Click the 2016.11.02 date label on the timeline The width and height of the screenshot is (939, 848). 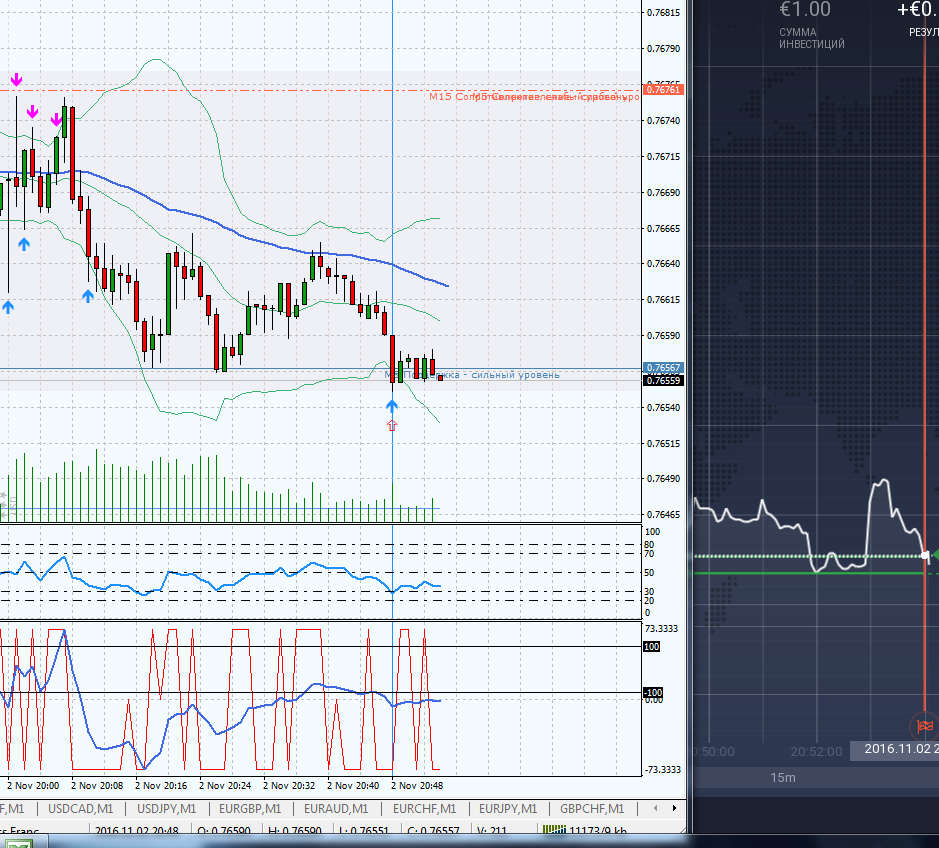coord(893,749)
